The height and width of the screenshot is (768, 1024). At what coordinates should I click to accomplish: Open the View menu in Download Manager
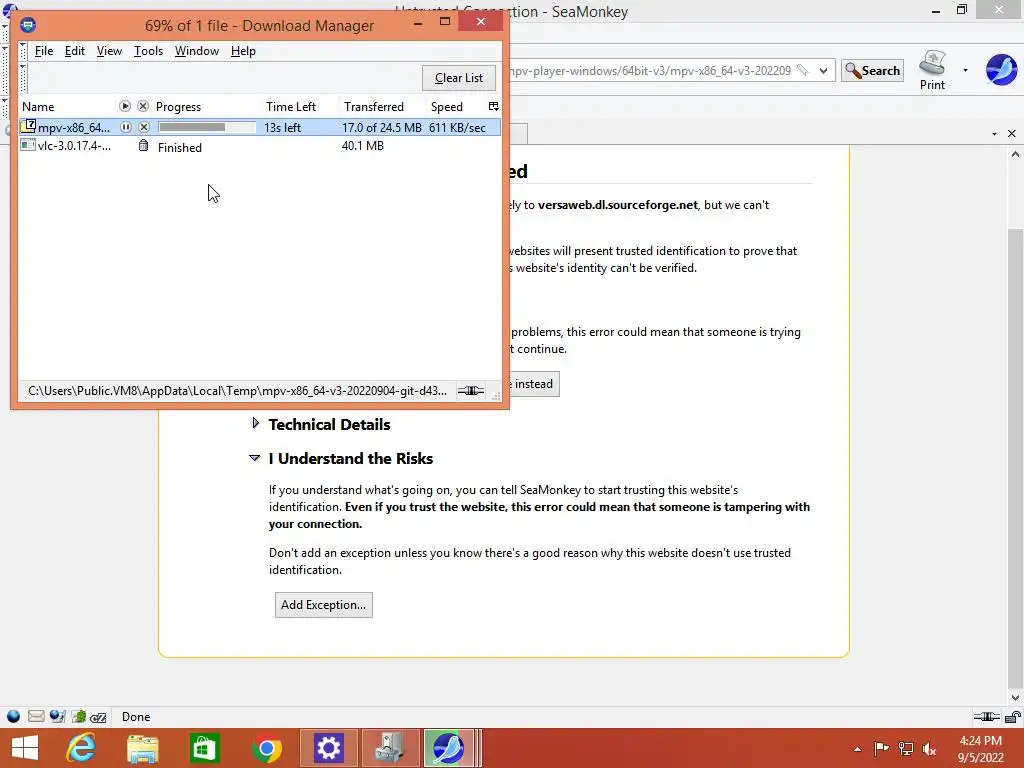point(109,51)
